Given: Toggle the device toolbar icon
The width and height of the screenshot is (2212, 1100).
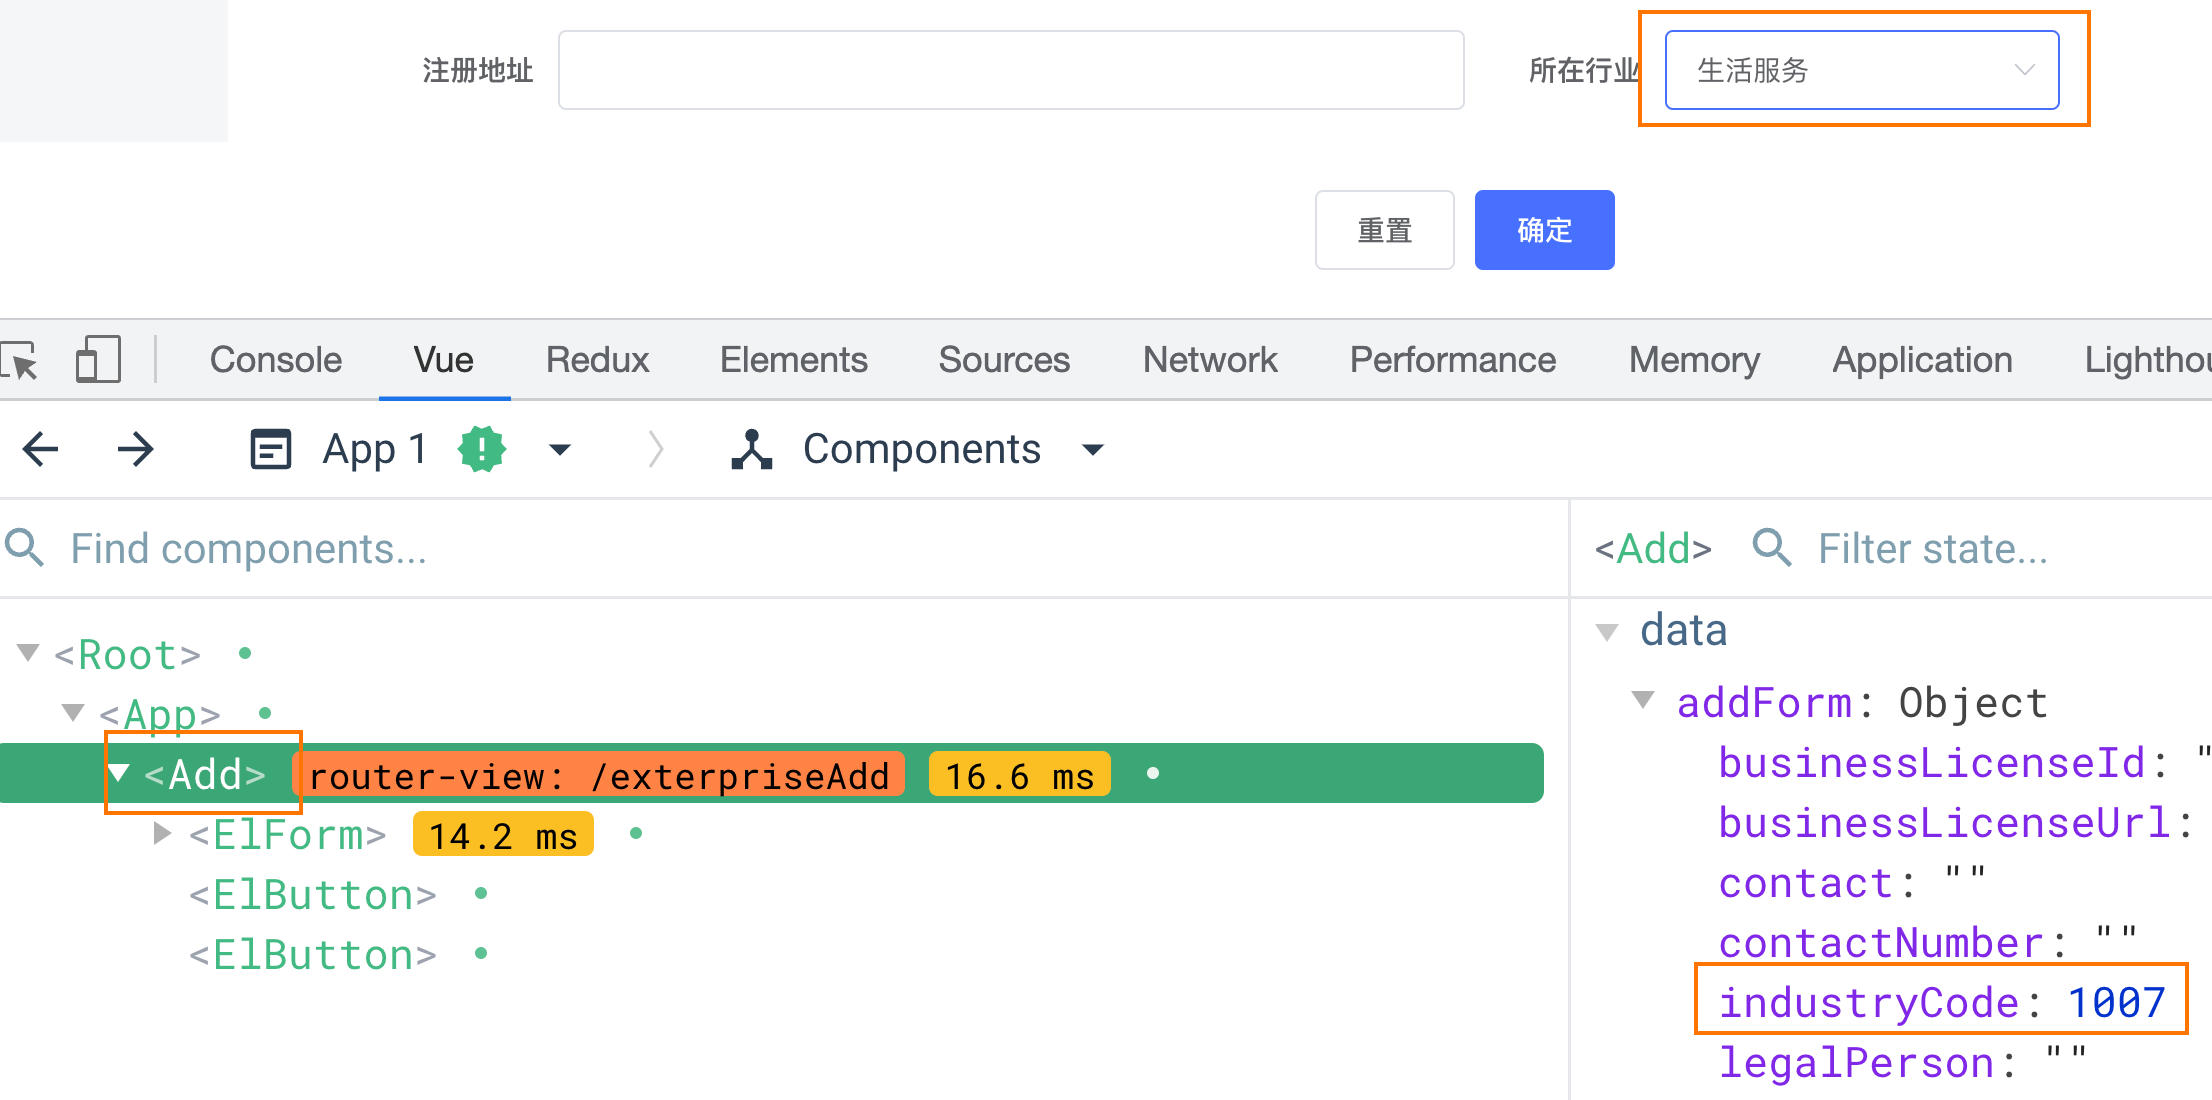Looking at the screenshot, I should coord(98,359).
